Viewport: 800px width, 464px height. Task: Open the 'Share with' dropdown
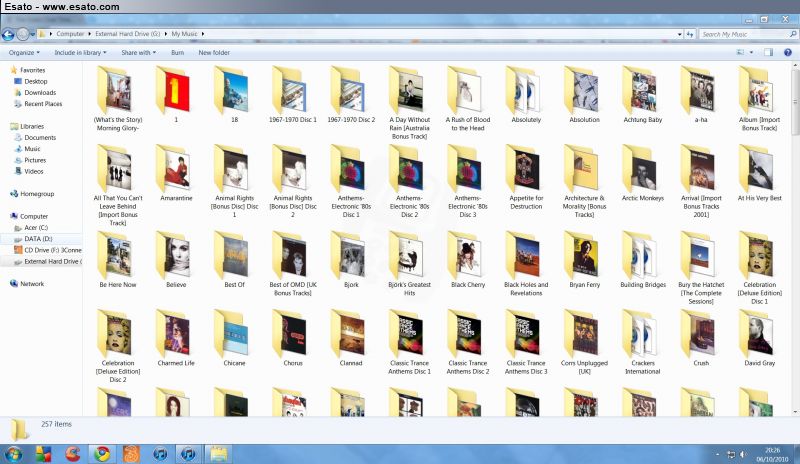coord(138,53)
